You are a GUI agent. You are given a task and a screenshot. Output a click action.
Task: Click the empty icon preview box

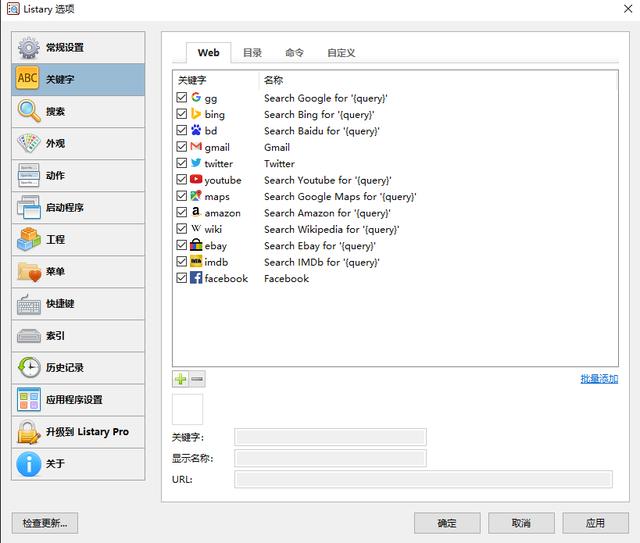click(x=187, y=409)
